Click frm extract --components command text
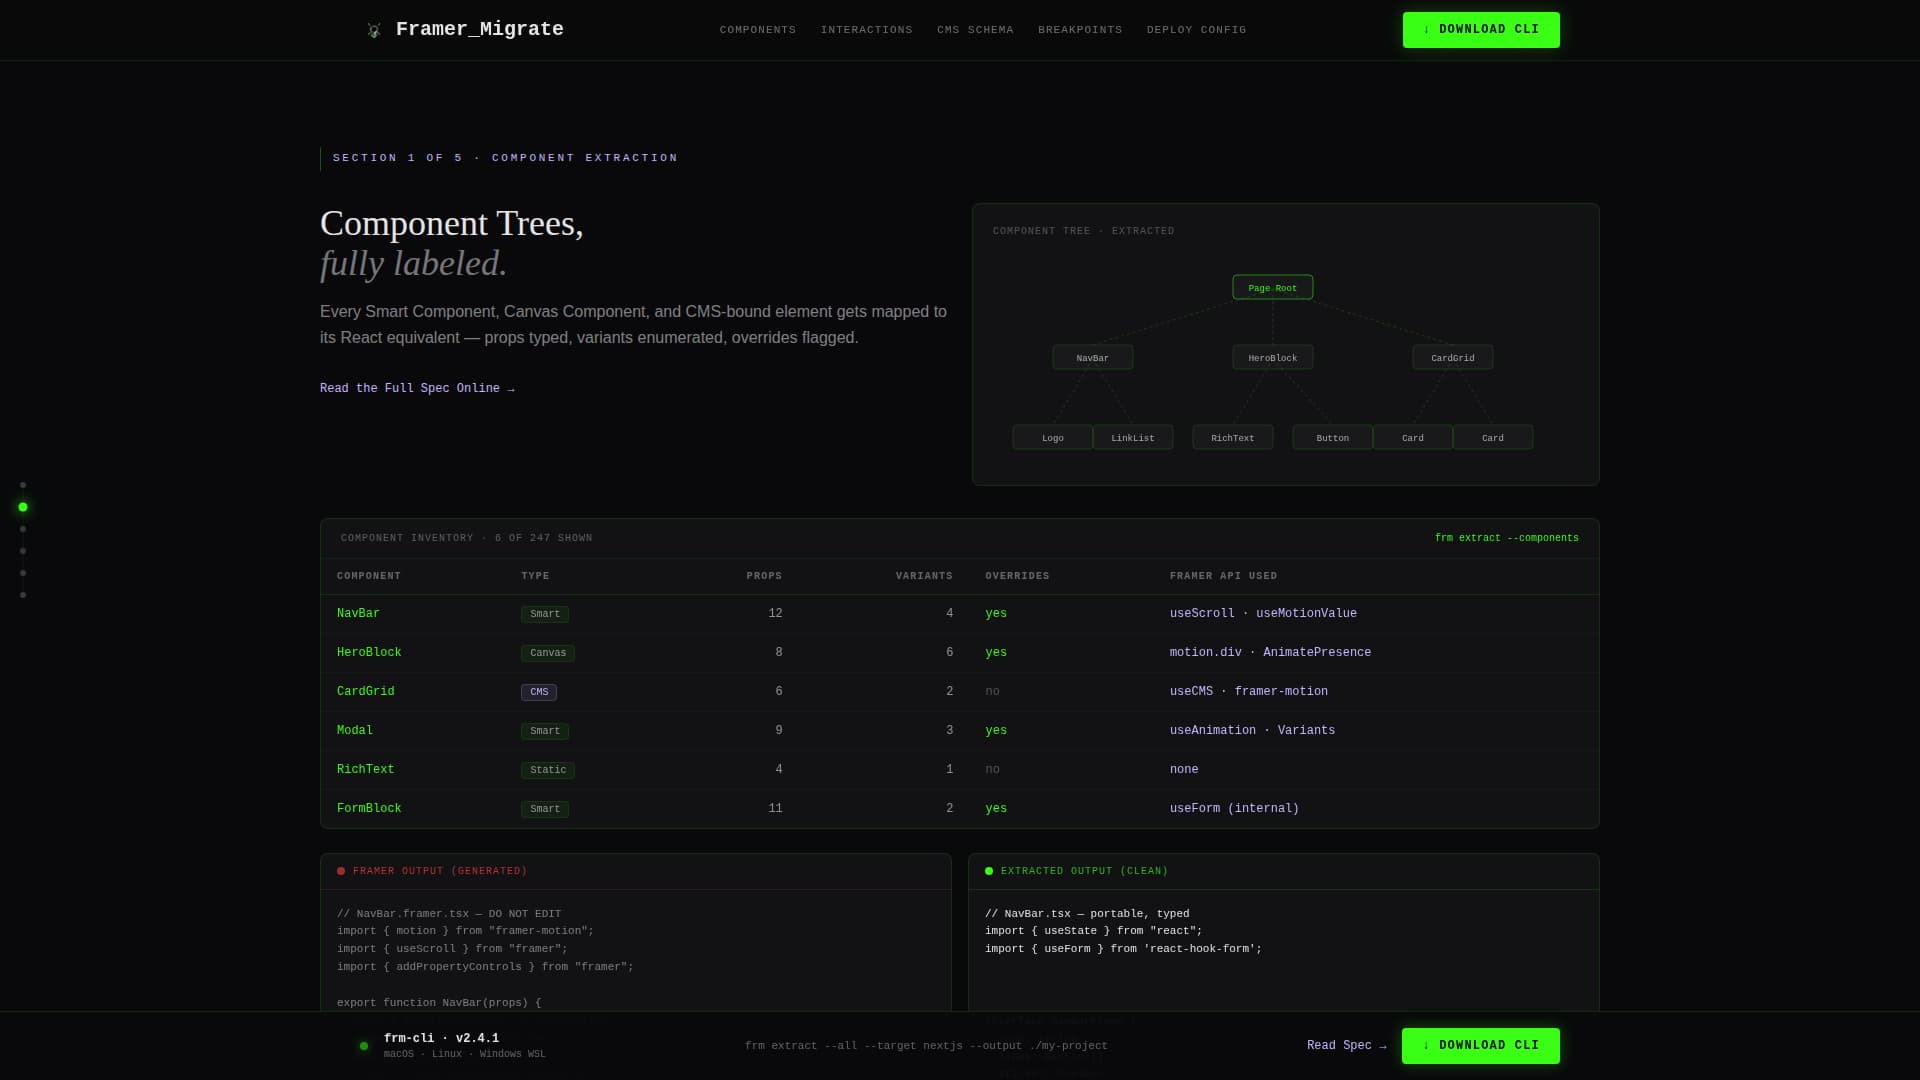 pyautogui.click(x=1506, y=538)
